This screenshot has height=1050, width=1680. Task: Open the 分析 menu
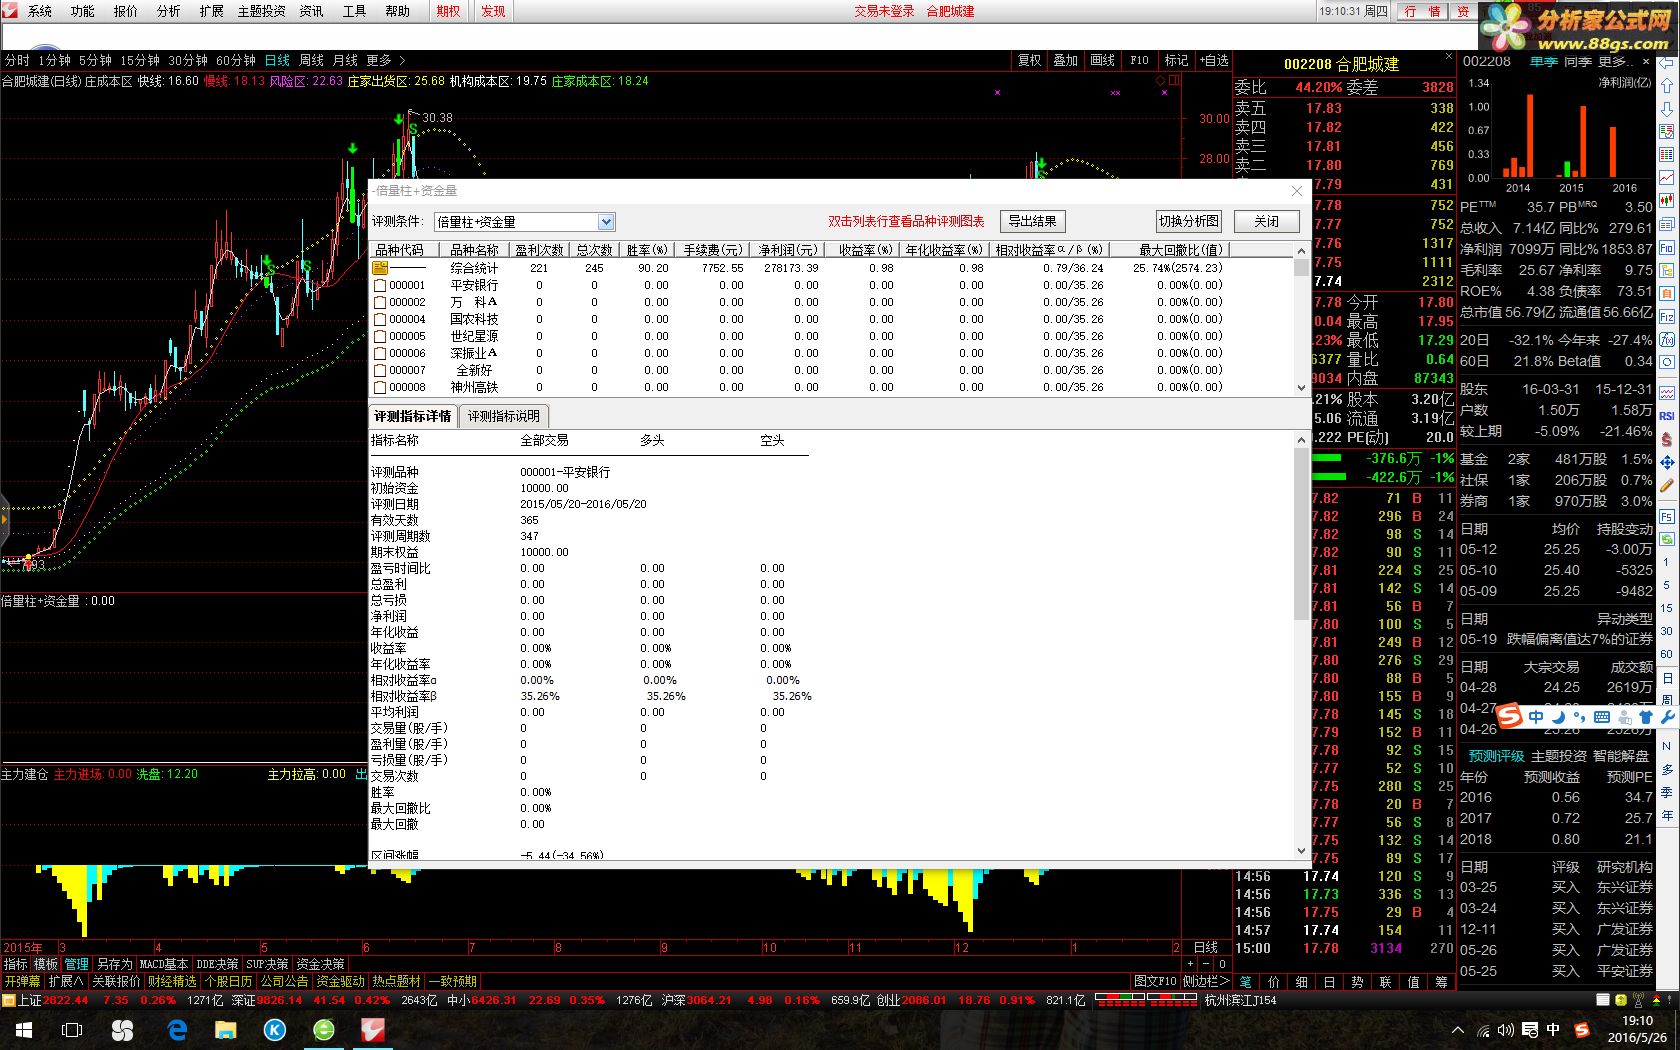[x=168, y=11]
